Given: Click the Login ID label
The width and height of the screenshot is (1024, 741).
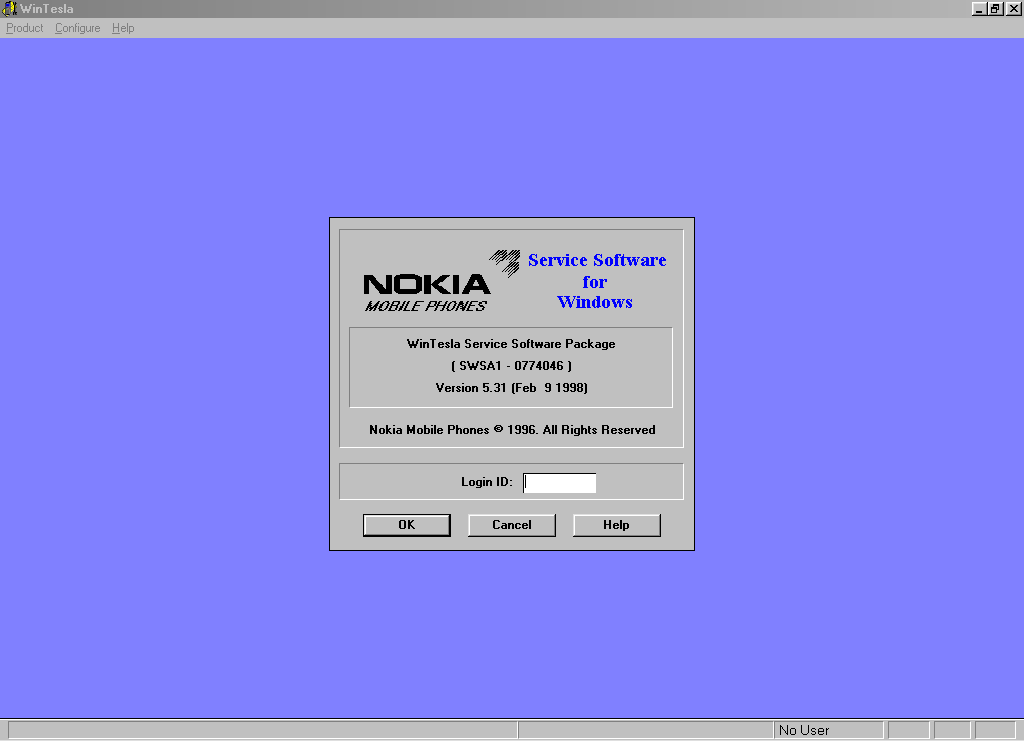Looking at the screenshot, I should (486, 482).
